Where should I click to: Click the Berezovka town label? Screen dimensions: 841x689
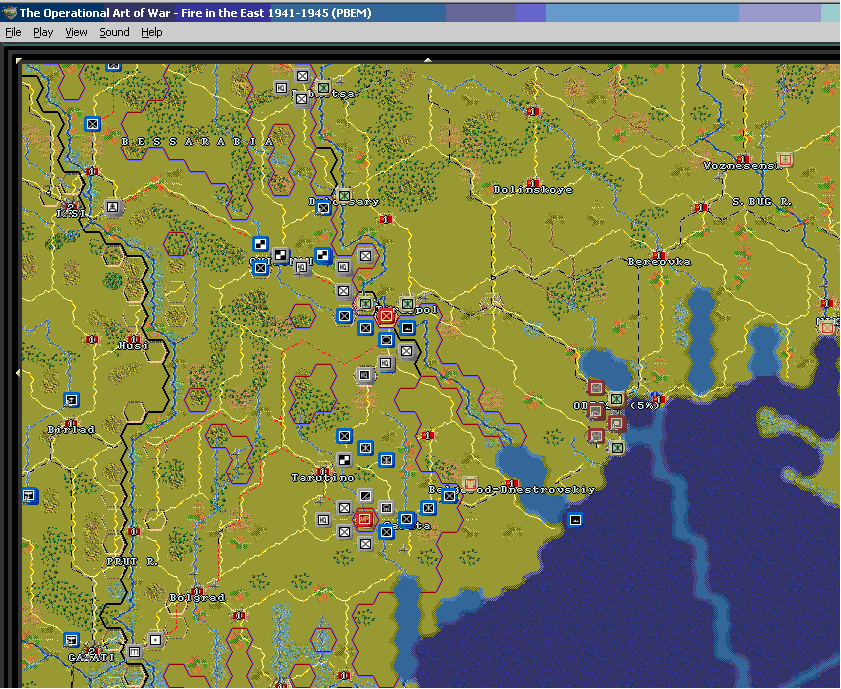pos(659,262)
